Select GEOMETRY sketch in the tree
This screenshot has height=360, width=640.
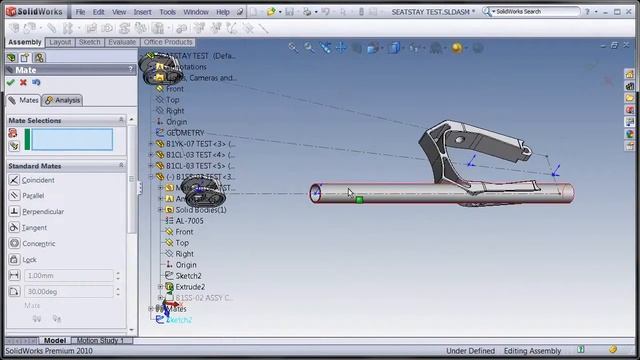[x=185, y=133]
